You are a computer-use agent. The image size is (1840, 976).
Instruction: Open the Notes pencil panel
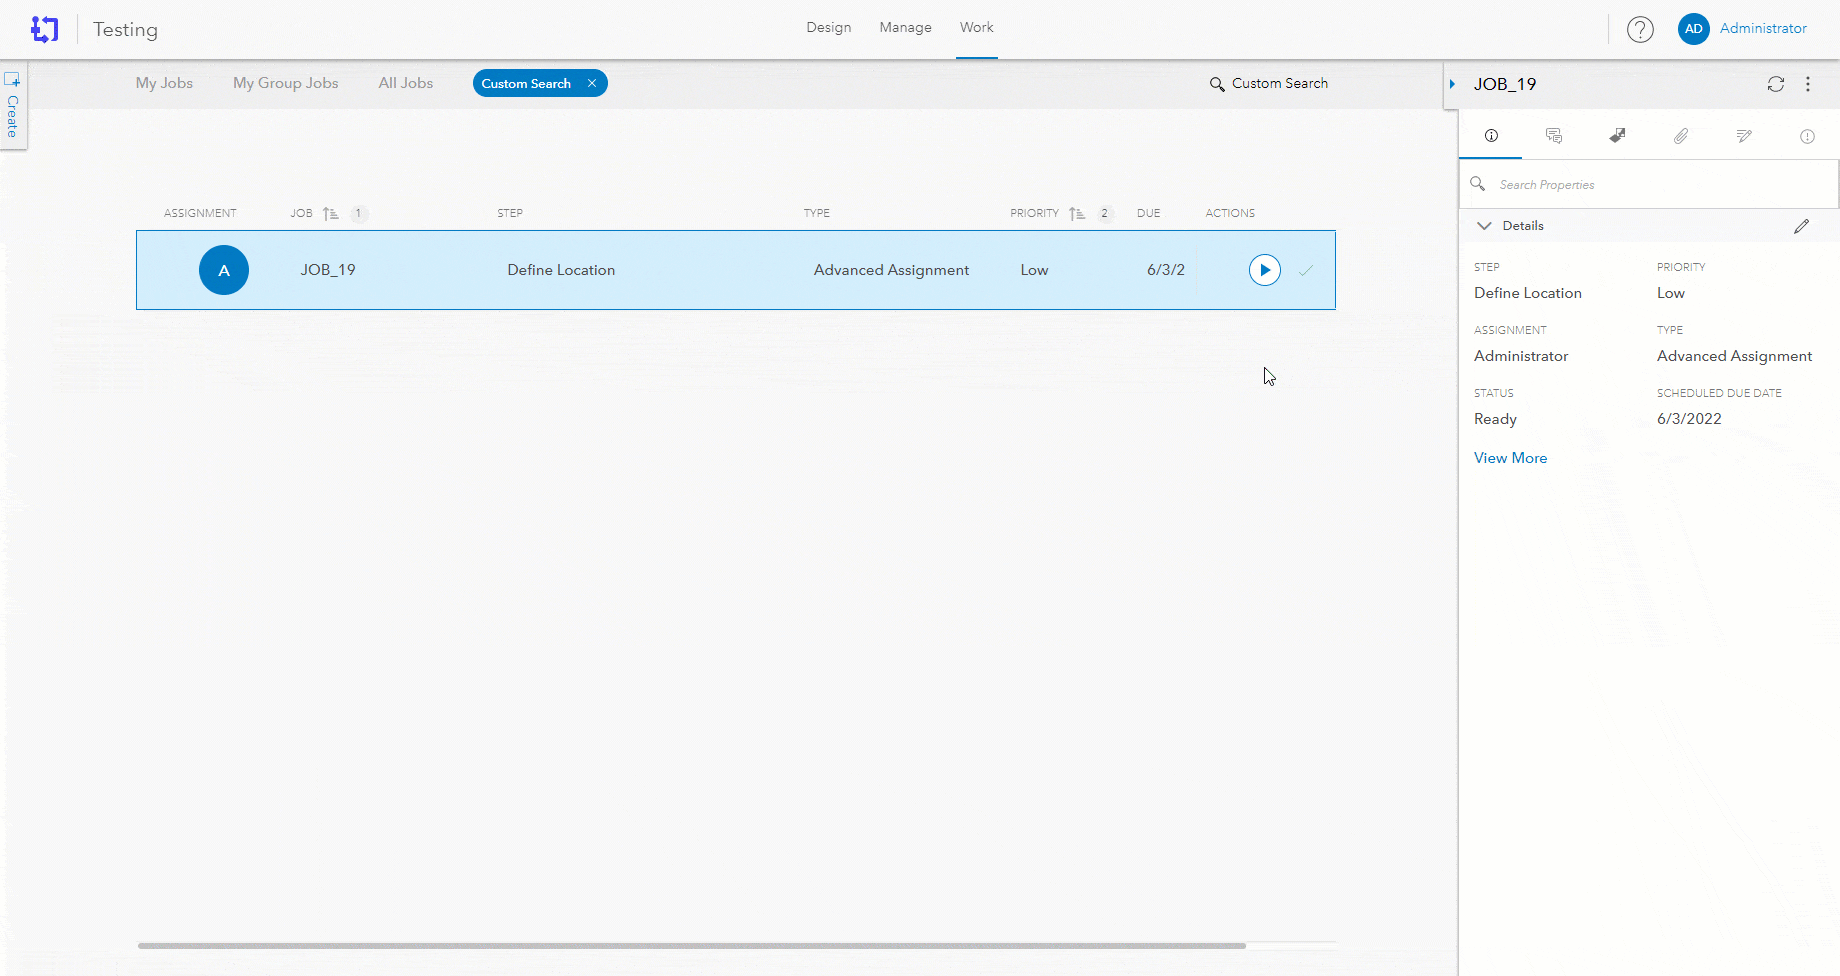[1744, 136]
